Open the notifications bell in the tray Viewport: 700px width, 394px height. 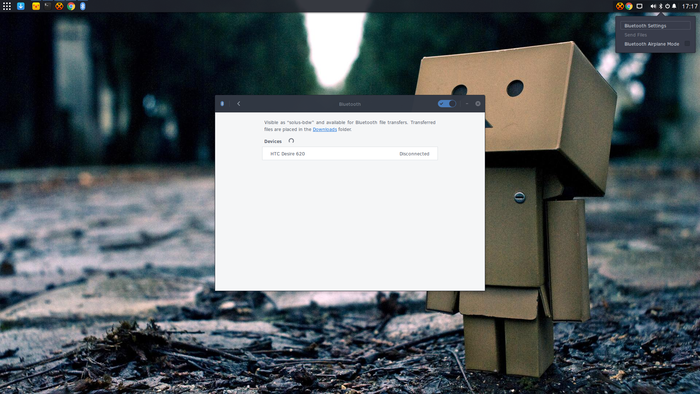pos(674,6)
